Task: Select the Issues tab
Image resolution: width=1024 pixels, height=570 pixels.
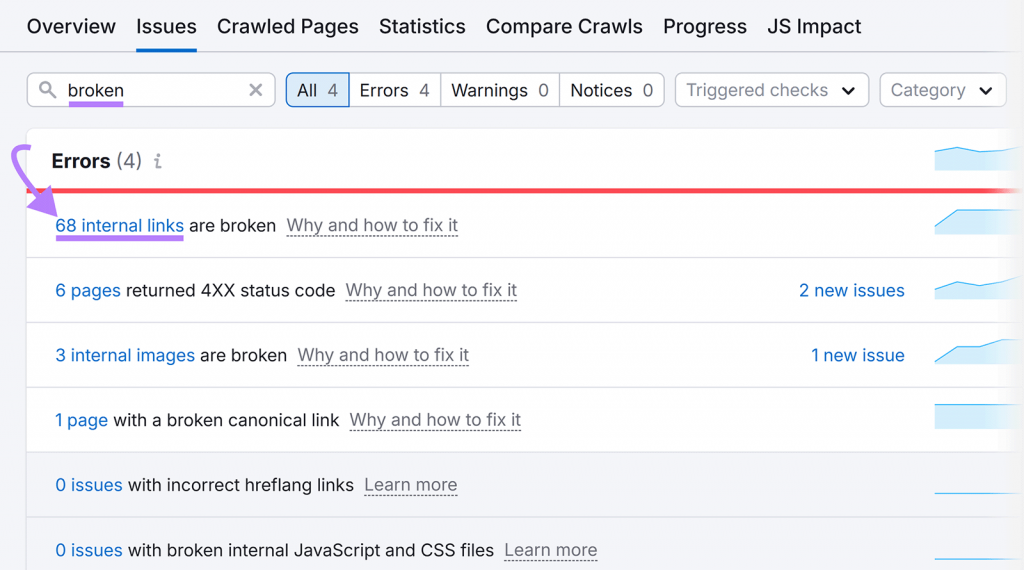Action: tap(166, 26)
